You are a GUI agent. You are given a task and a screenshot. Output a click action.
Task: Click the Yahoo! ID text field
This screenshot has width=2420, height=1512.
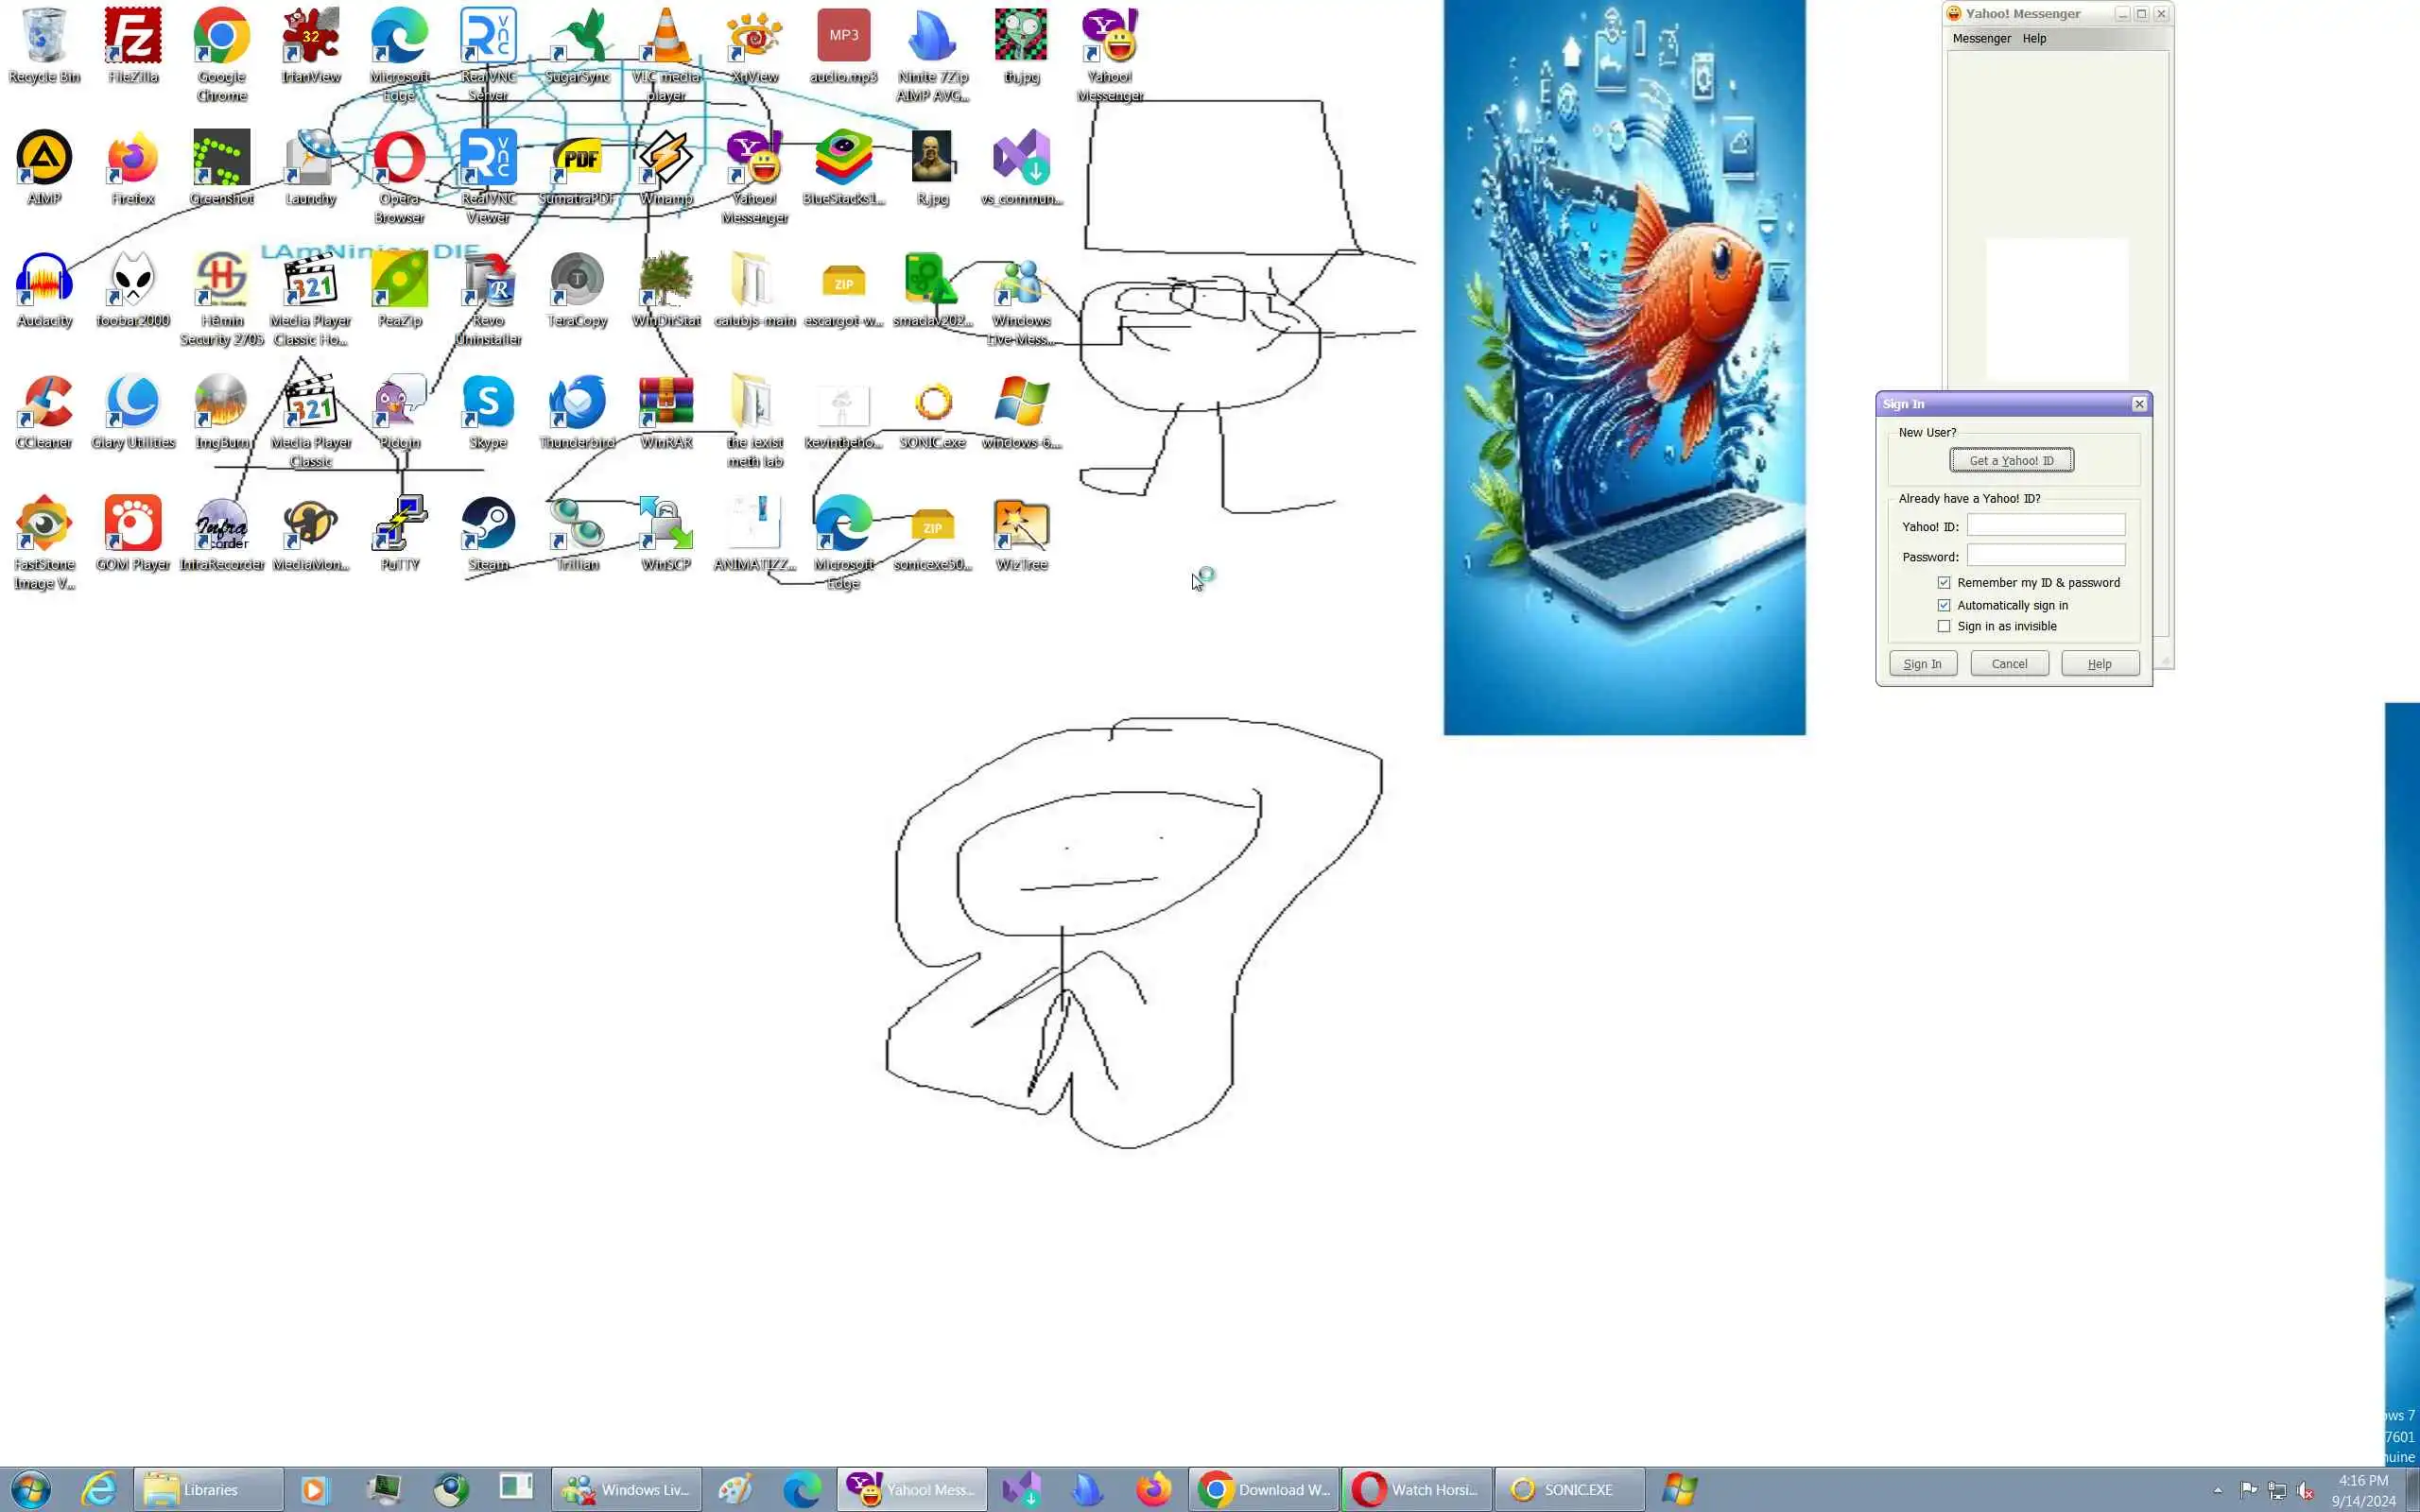[2045, 526]
